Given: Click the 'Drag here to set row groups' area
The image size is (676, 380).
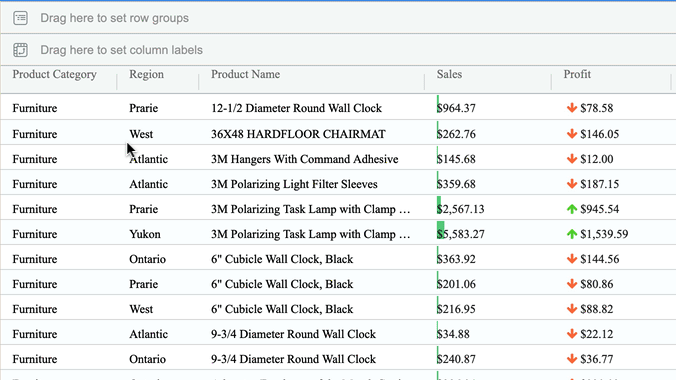Looking at the screenshot, I should [338, 18].
